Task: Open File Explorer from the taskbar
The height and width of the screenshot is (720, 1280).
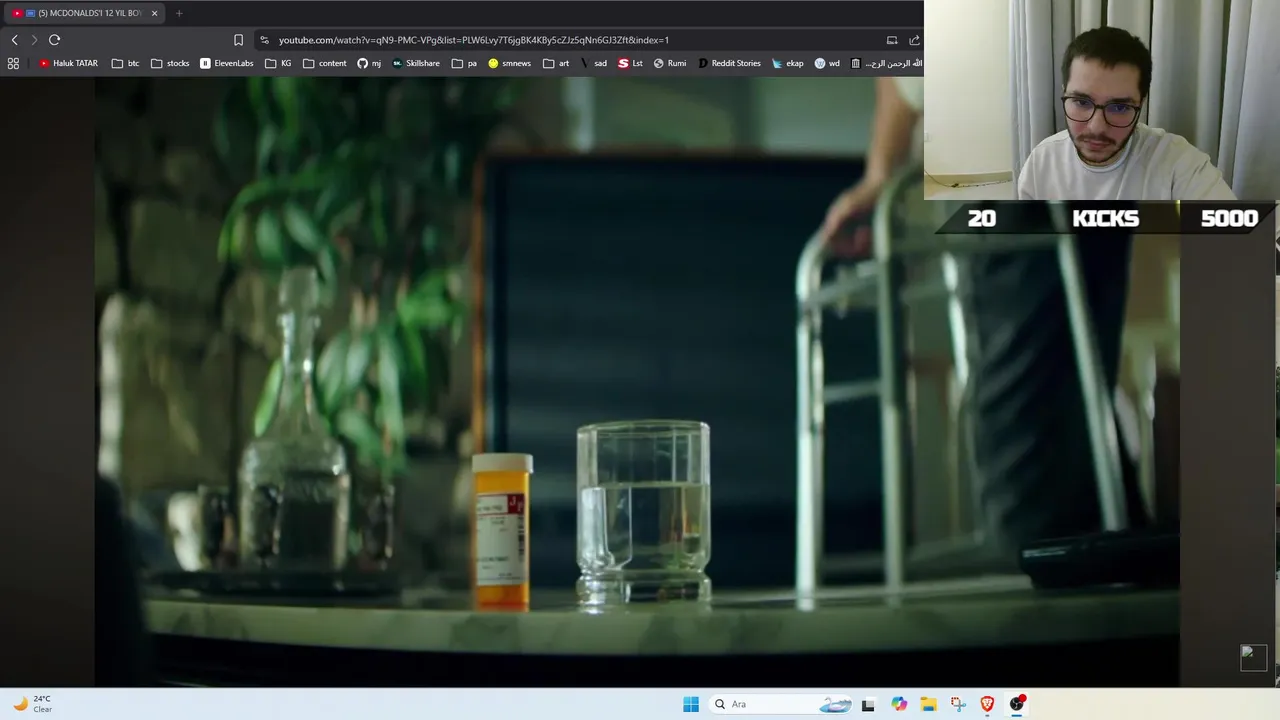Action: click(x=928, y=704)
